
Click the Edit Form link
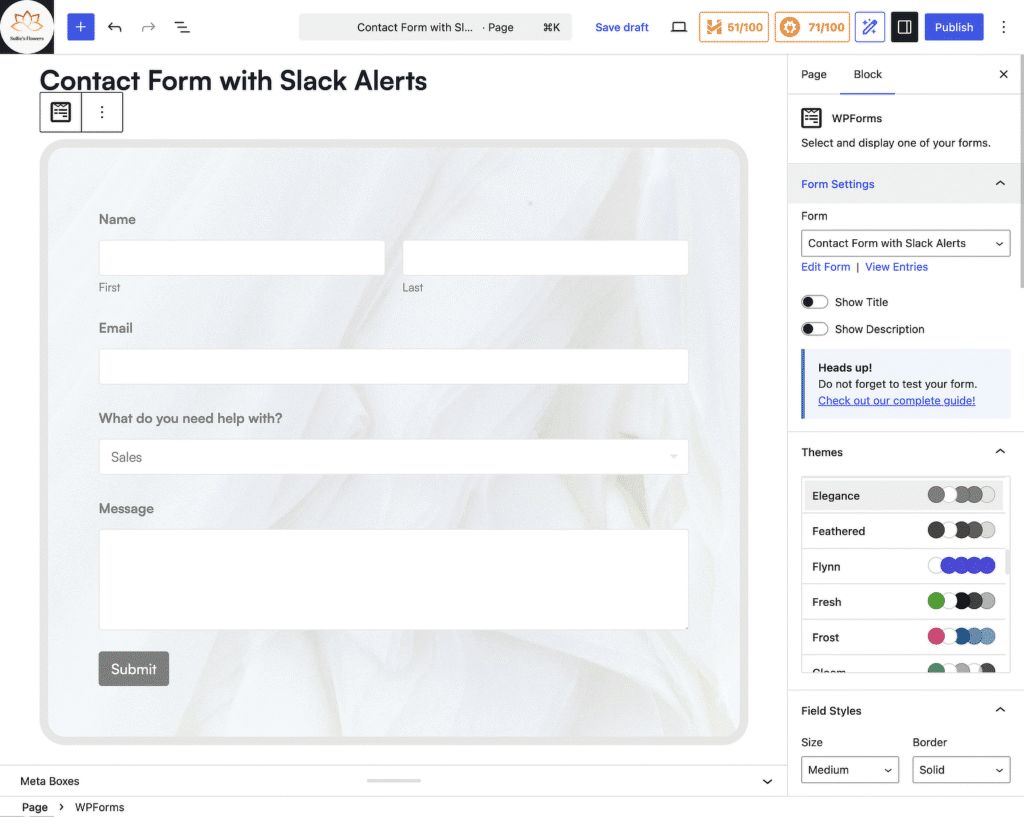point(825,266)
